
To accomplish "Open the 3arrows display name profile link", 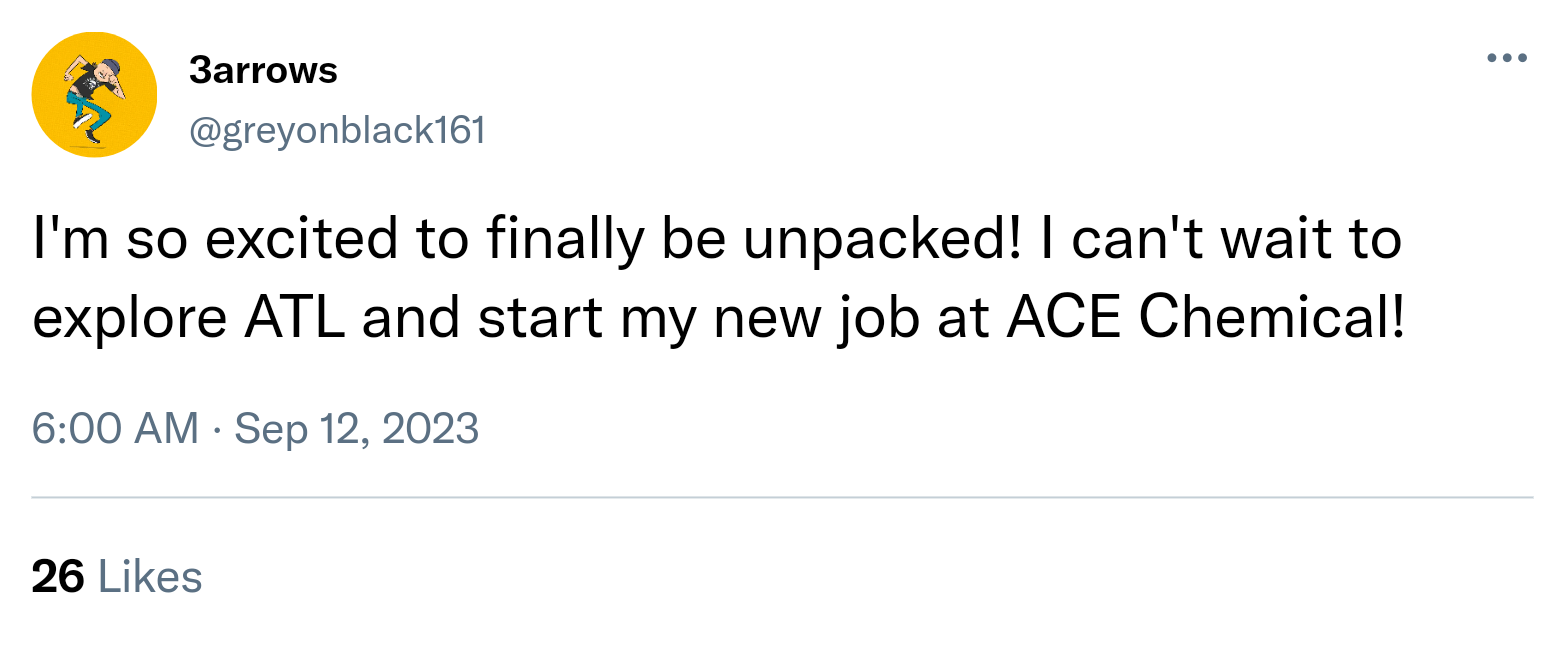I will tap(262, 71).
